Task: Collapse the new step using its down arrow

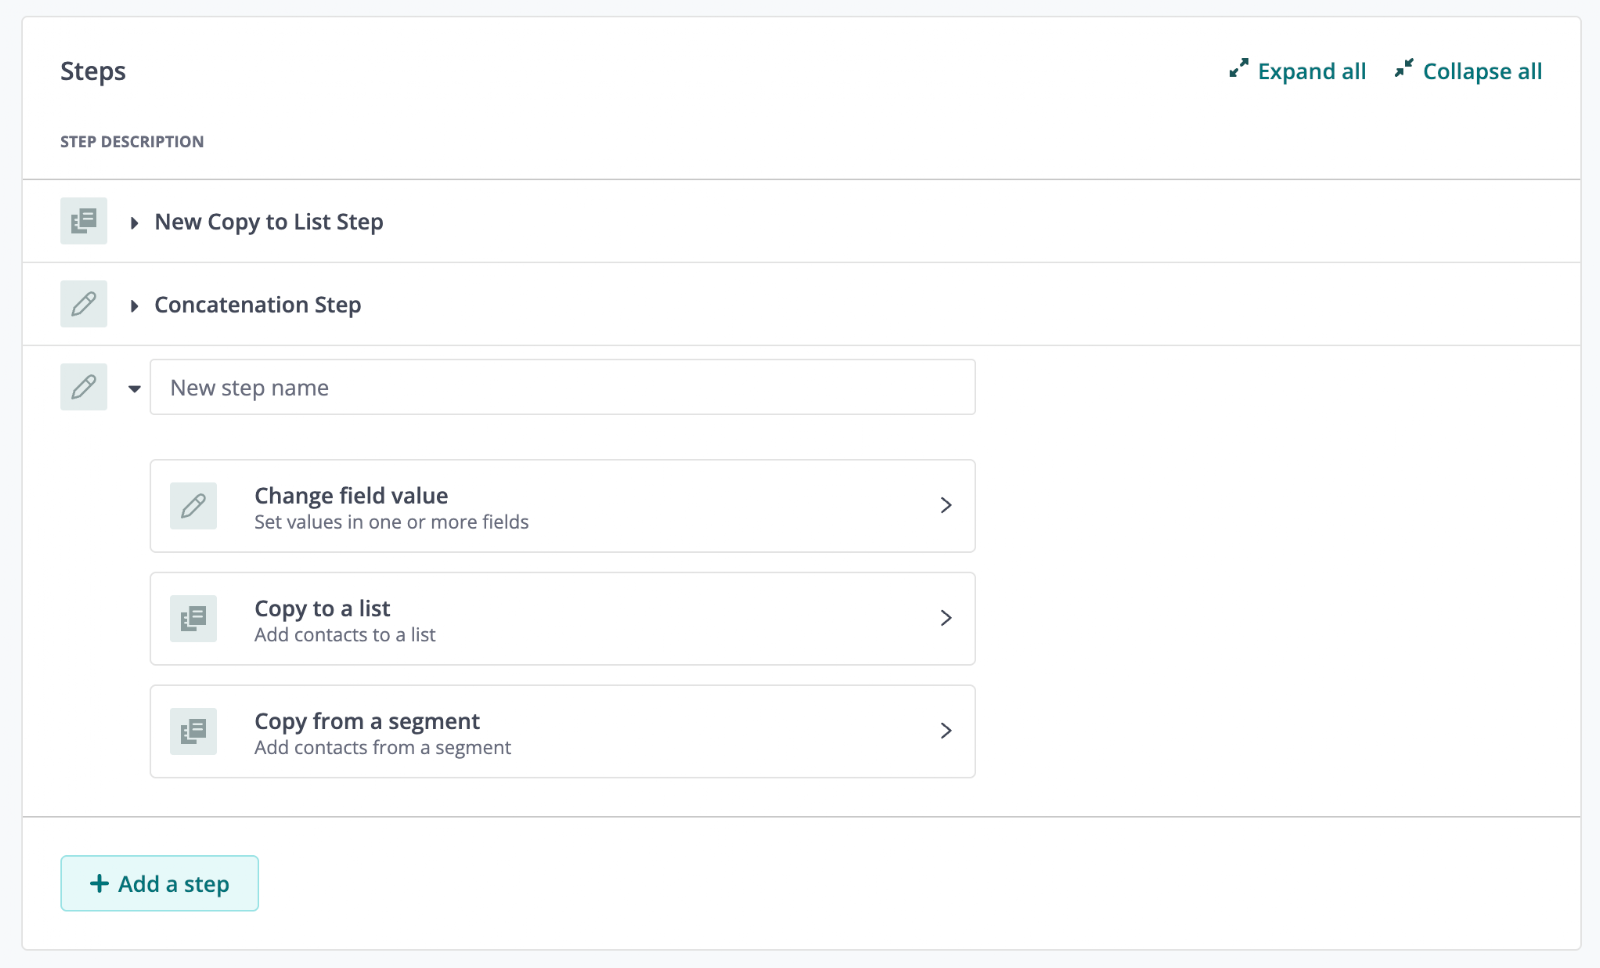Action: click(134, 389)
